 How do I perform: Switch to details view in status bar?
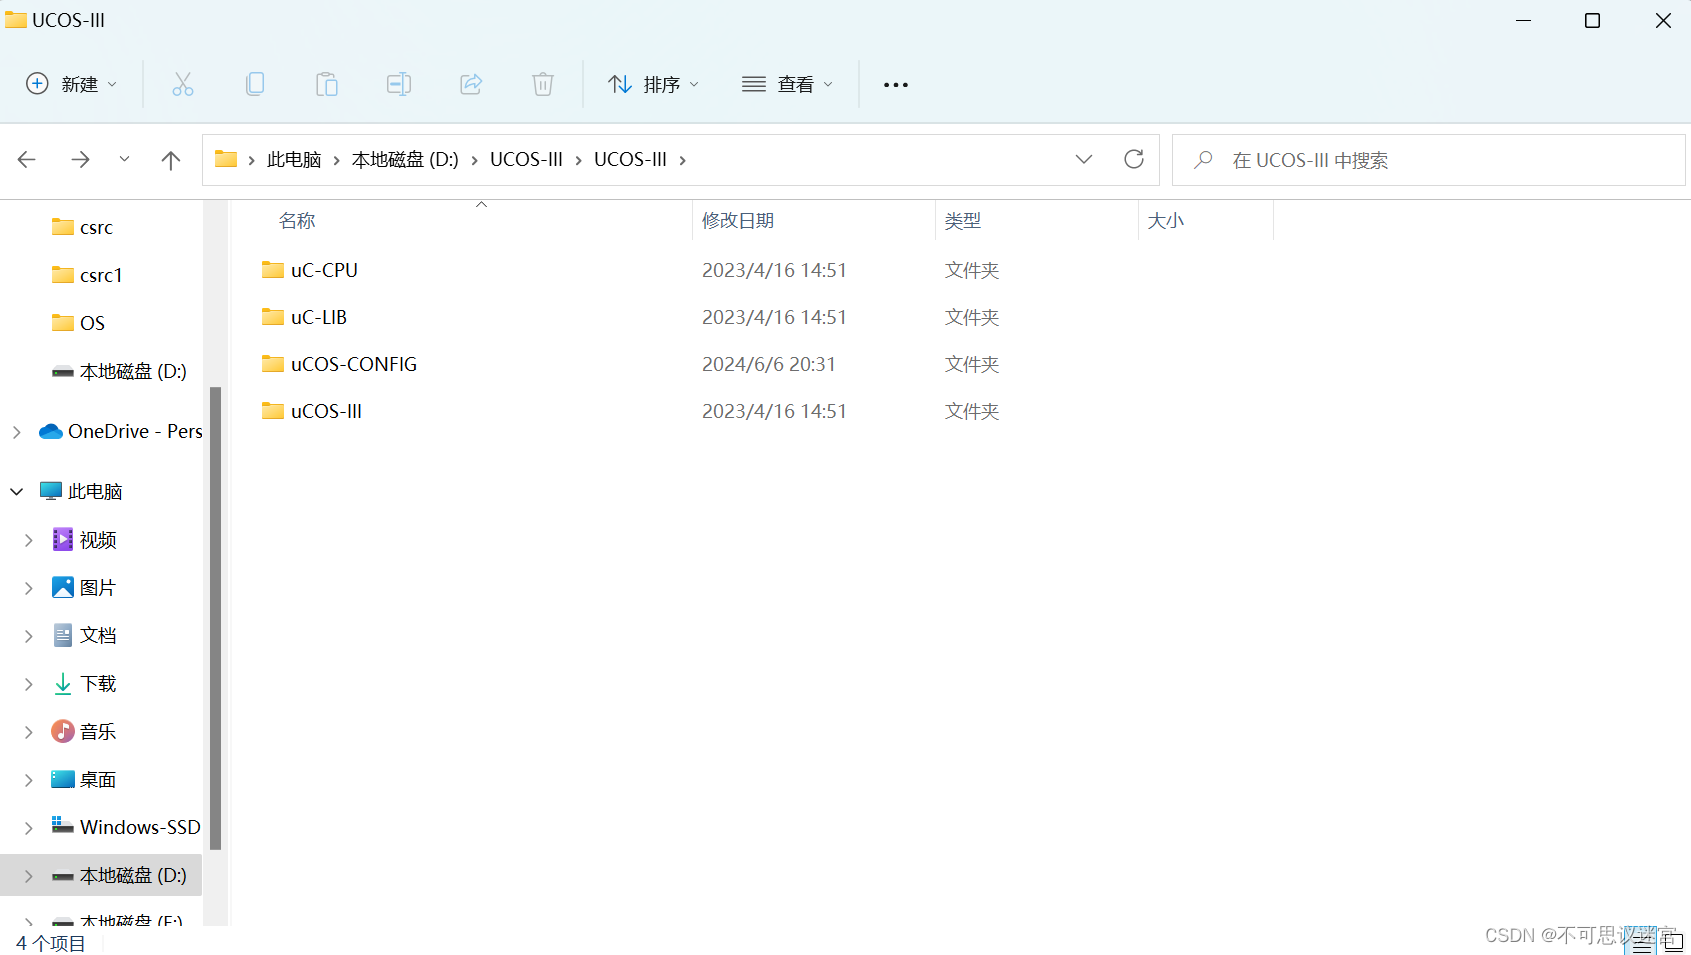coord(1641,942)
